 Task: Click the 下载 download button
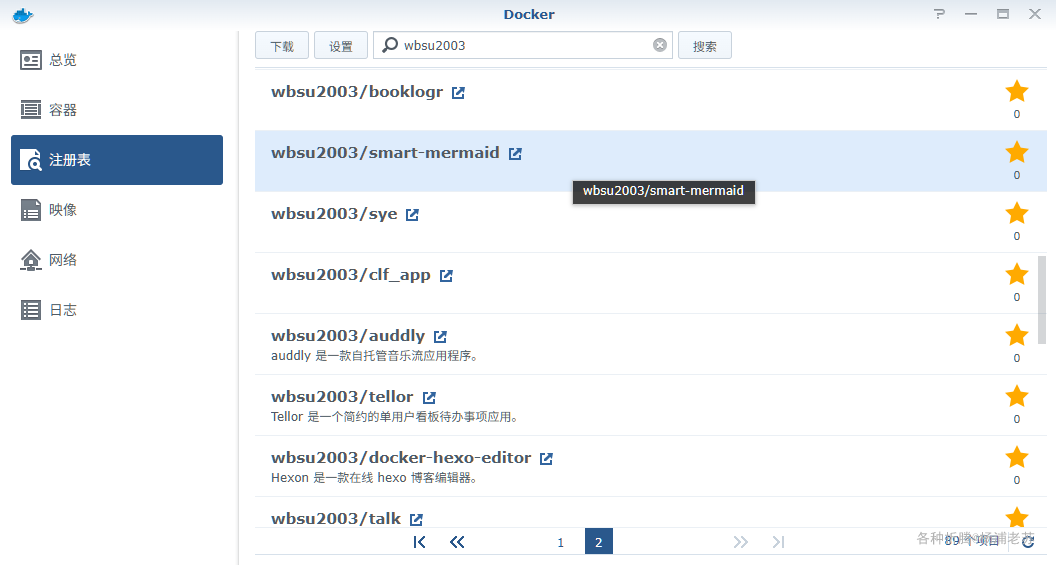282,45
